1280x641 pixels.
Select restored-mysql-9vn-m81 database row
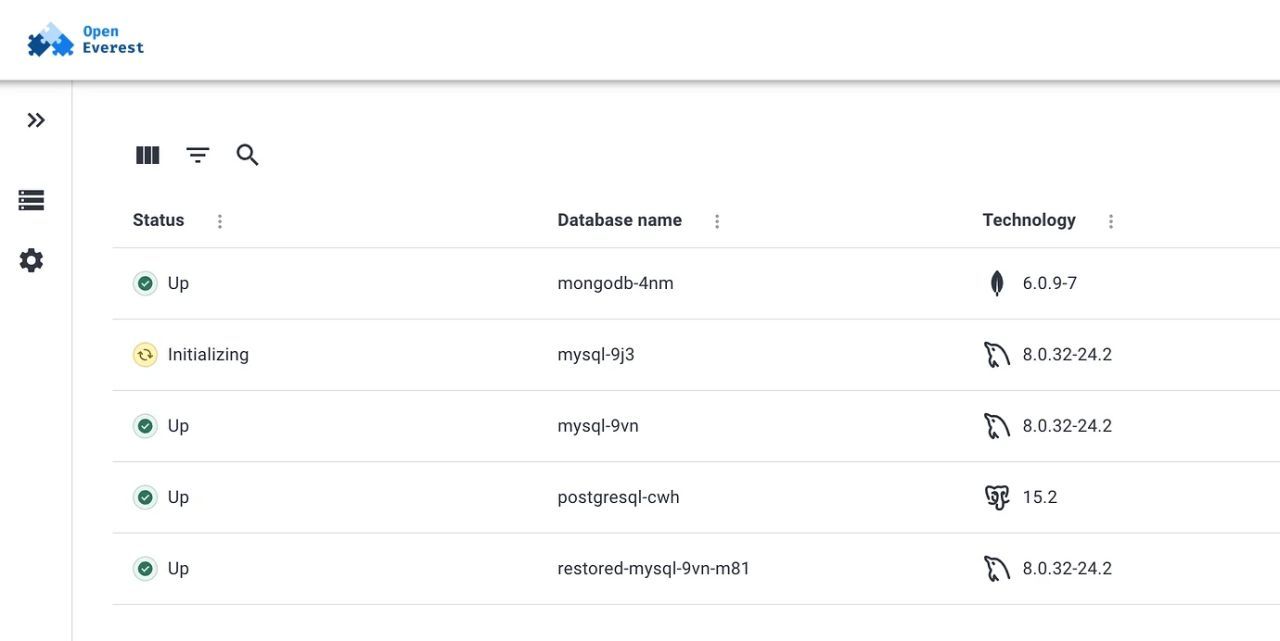653,569
